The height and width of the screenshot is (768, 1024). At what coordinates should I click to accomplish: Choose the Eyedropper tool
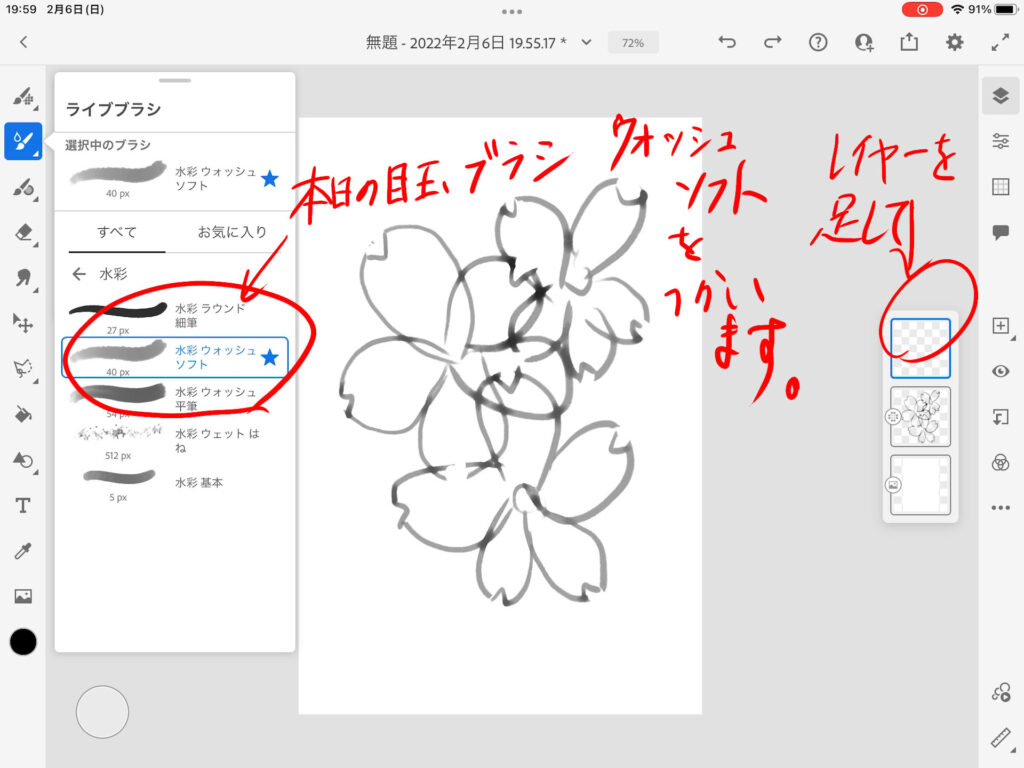tap(23, 551)
